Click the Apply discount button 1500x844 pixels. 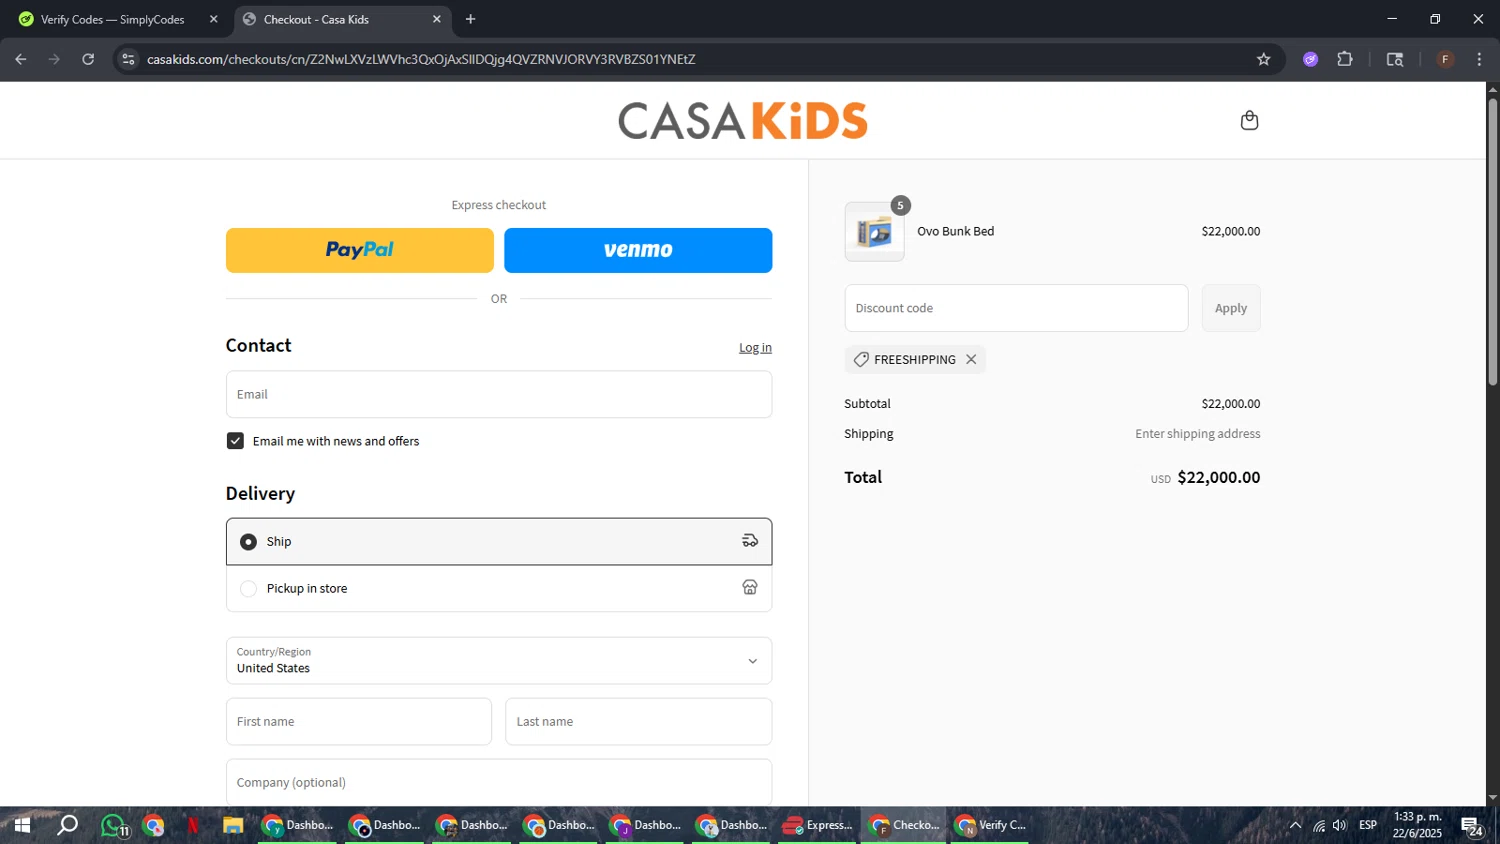pos(1231,308)
